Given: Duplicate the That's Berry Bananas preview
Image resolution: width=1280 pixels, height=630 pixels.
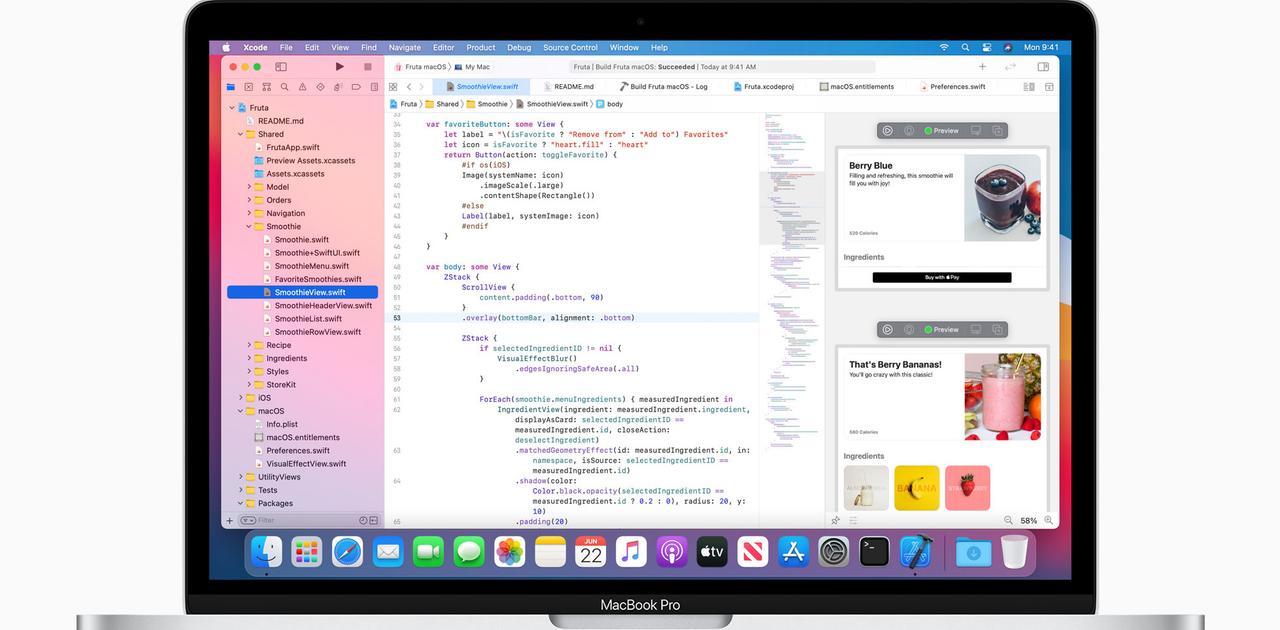Looking at the screenshot, I should pos(997,329).
